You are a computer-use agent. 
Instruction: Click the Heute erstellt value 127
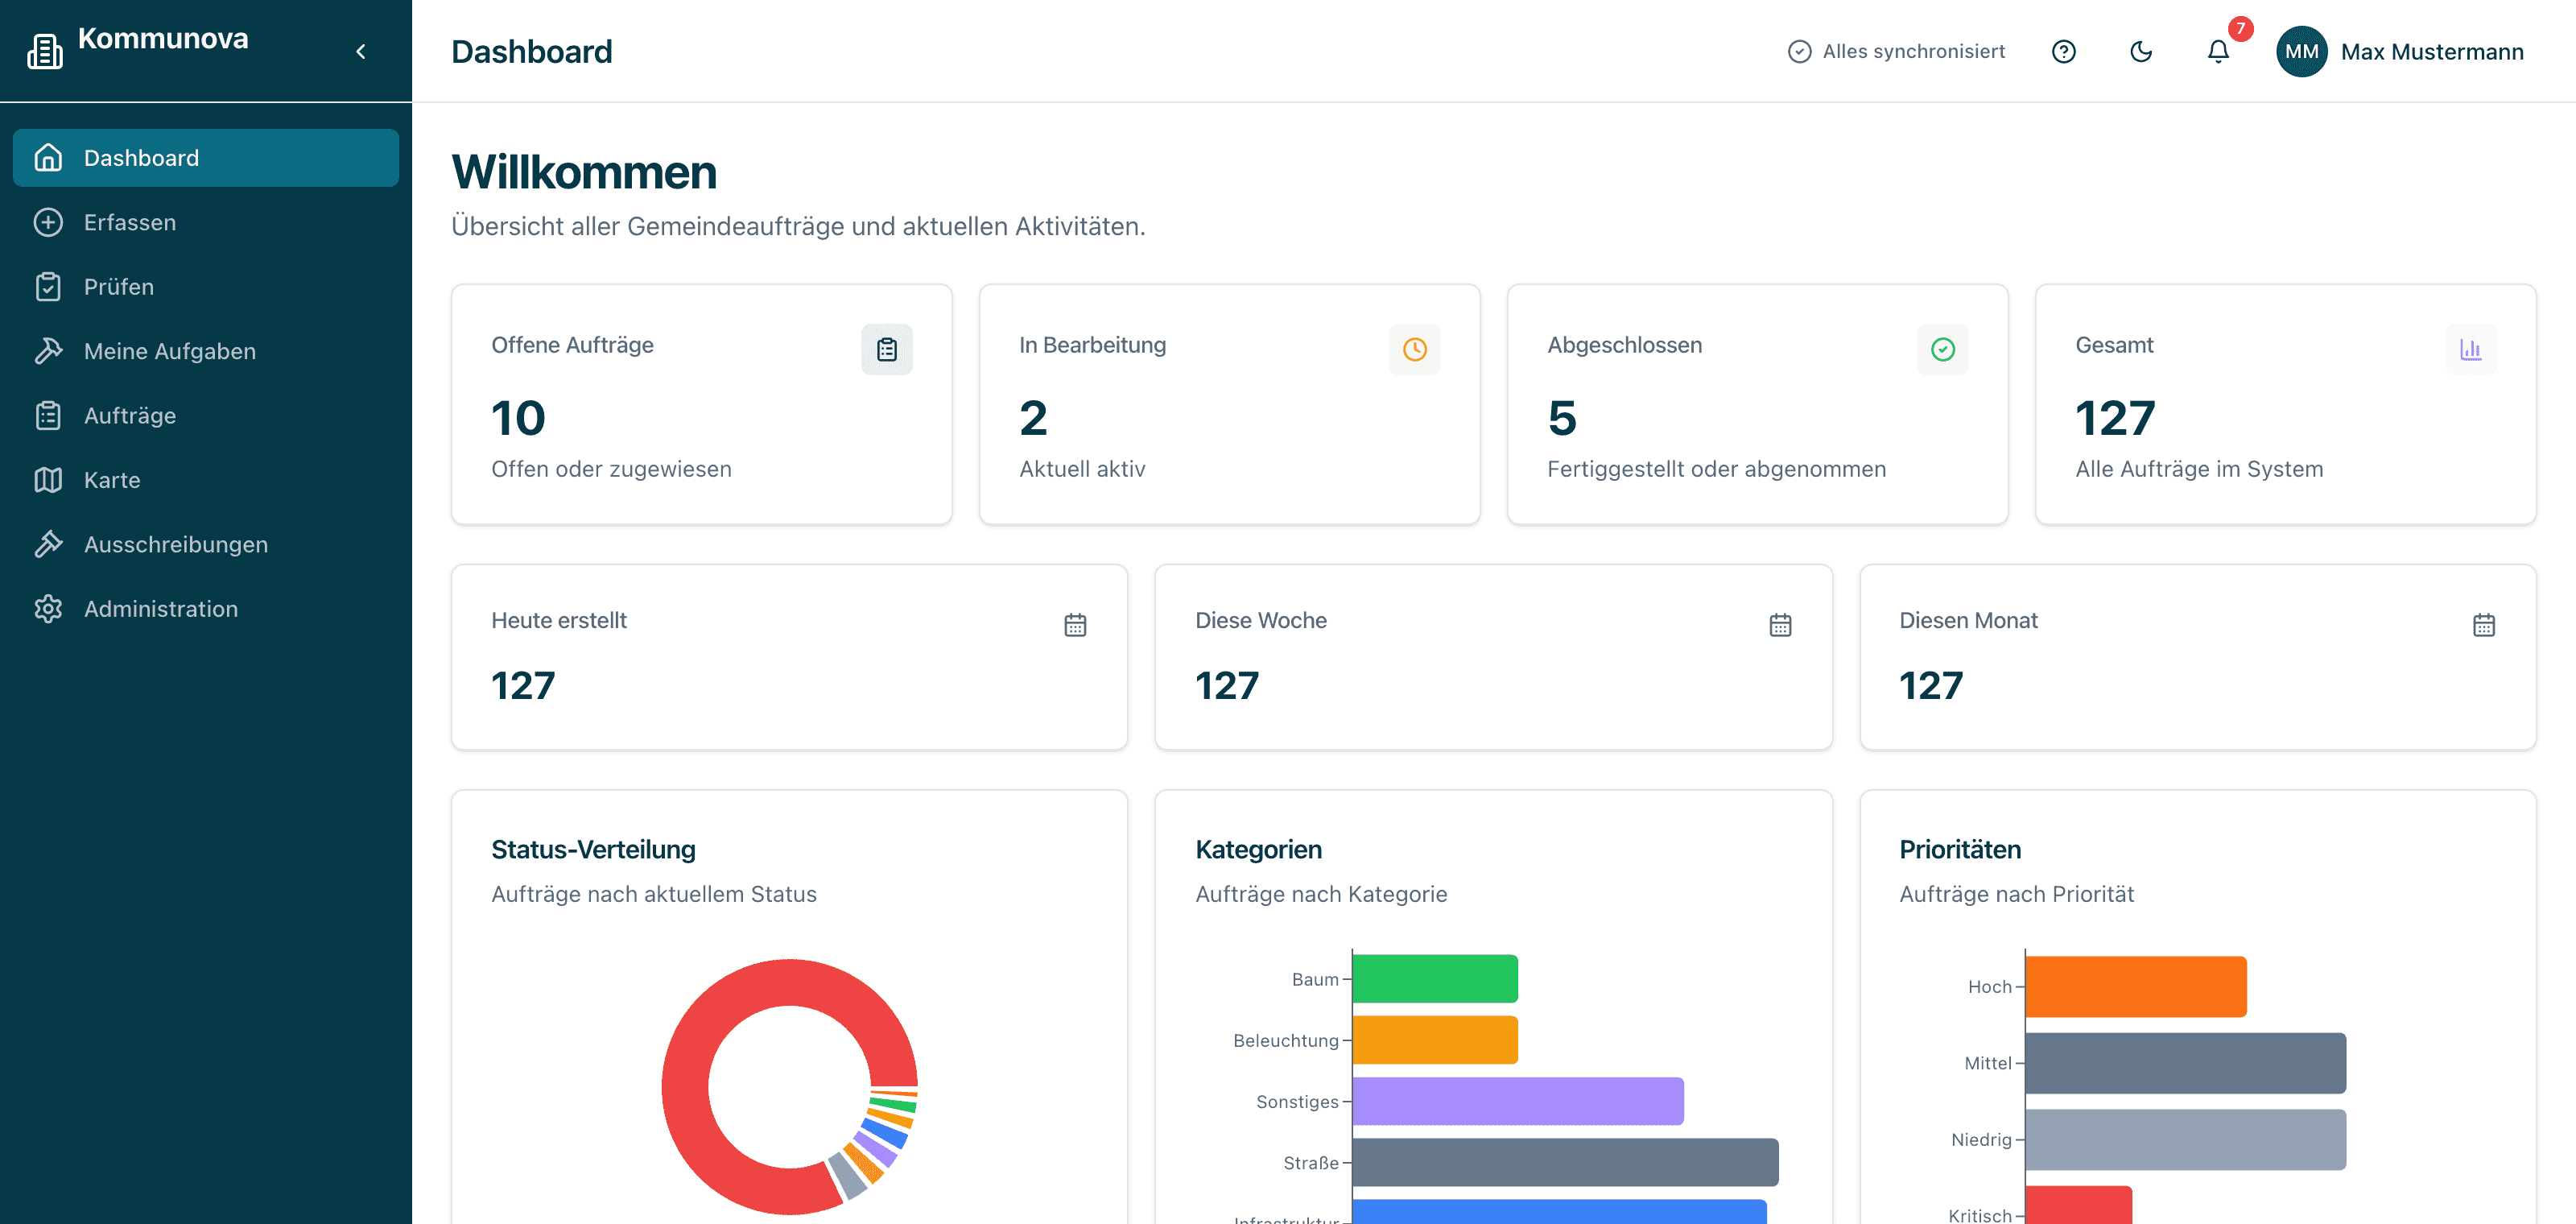point(523,686)
